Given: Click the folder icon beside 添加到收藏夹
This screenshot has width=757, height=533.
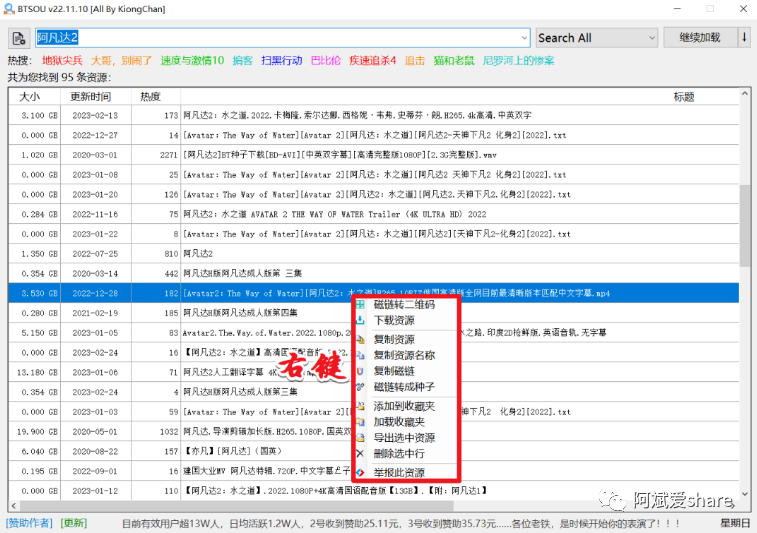Looking at the screenshot, I should pos(360,406).
